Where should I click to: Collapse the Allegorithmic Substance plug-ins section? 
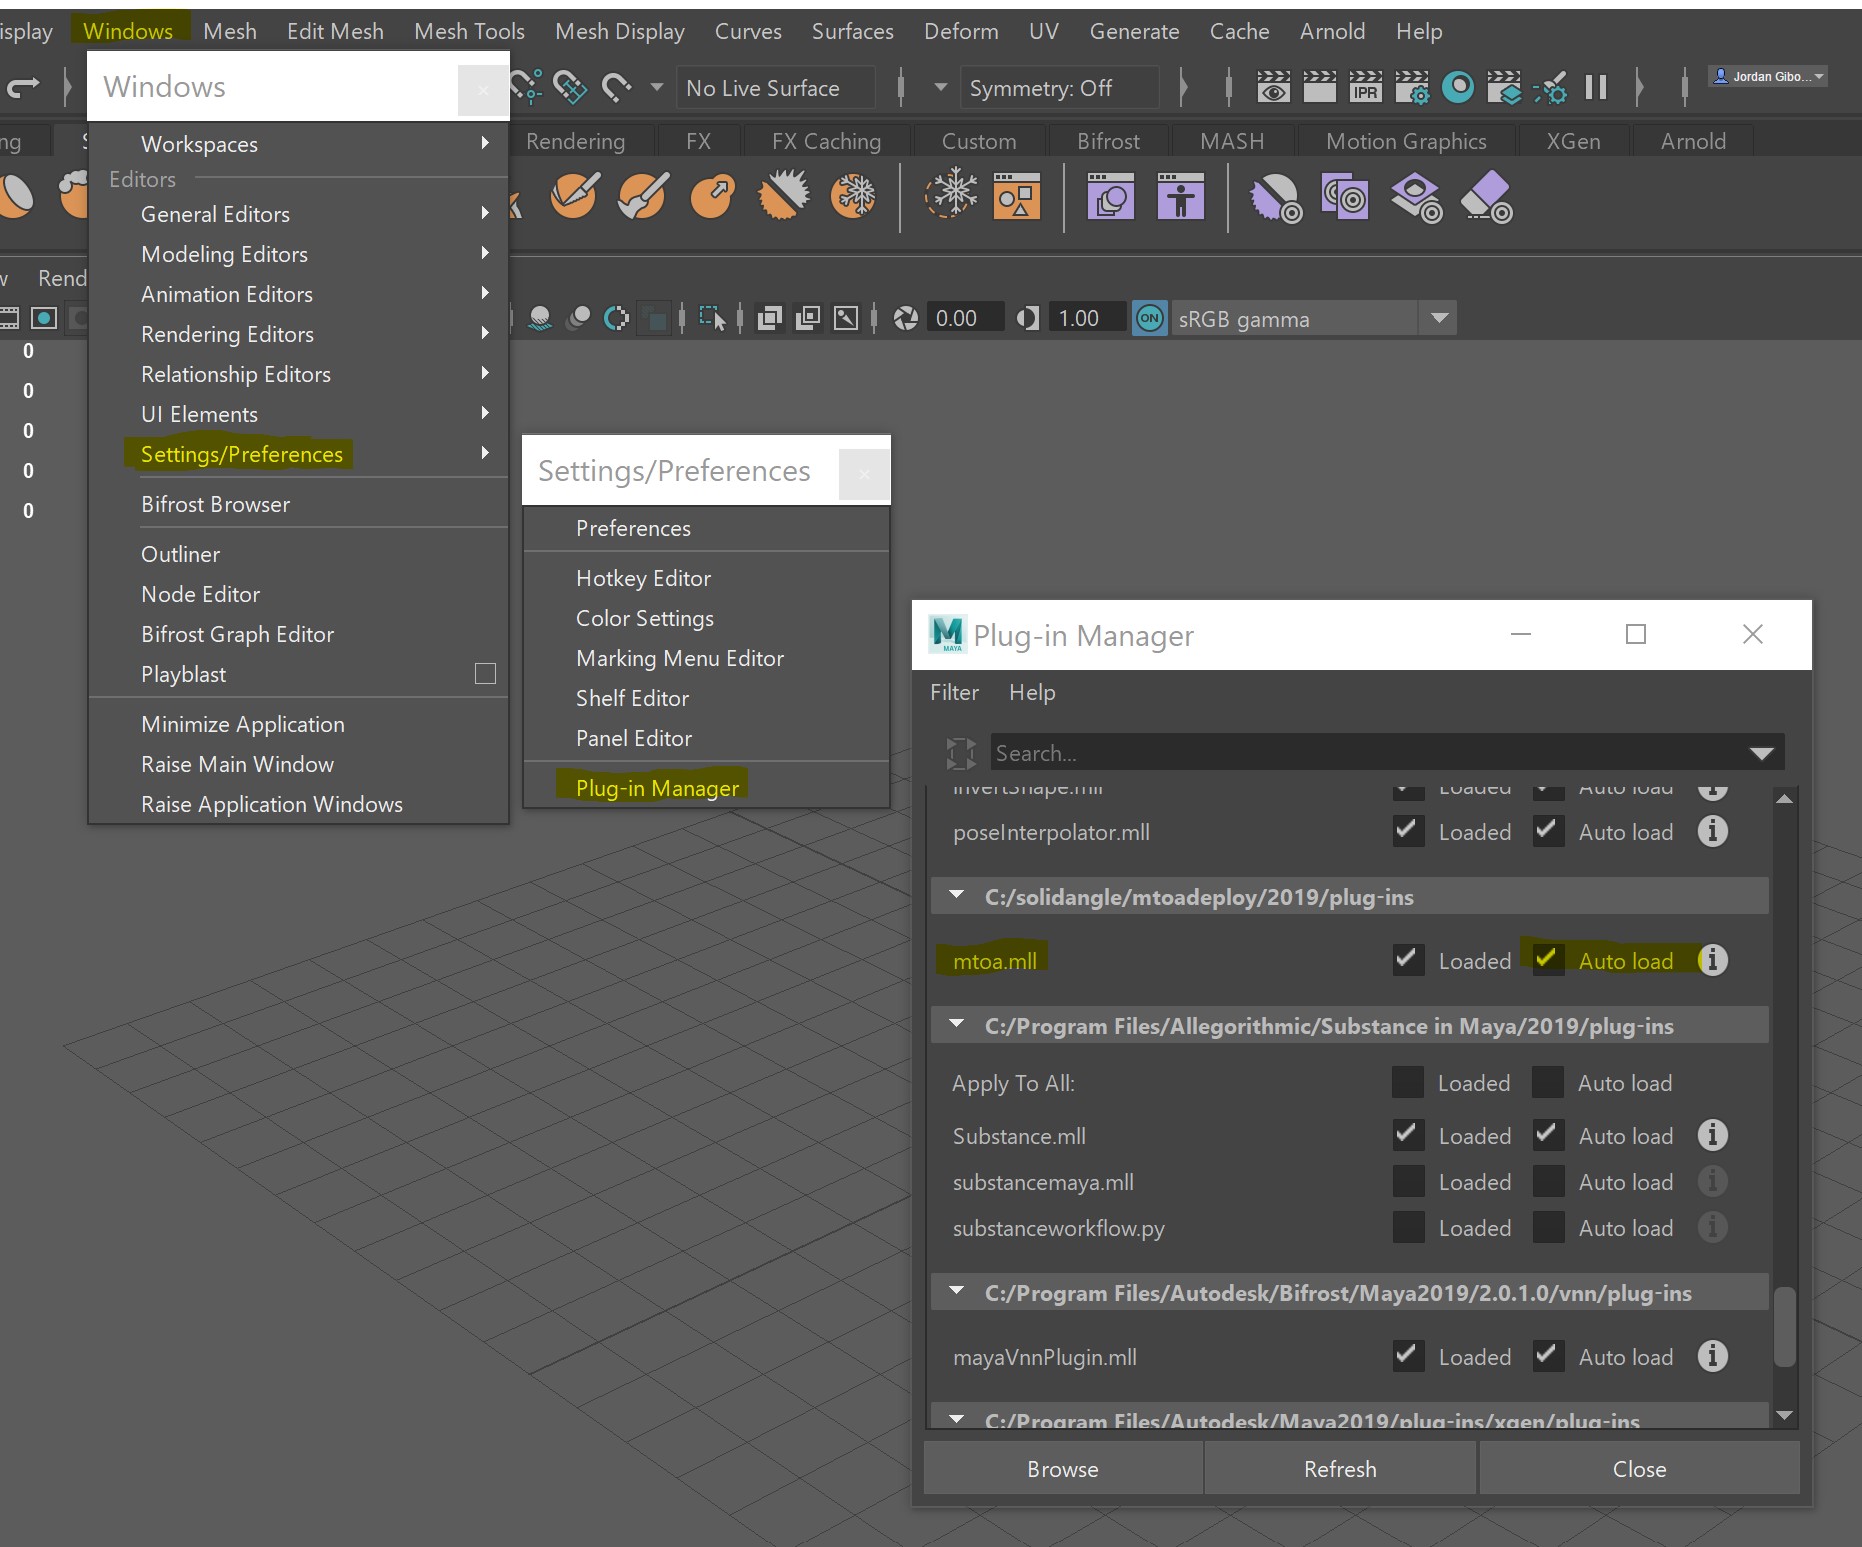coord(956,1025)
